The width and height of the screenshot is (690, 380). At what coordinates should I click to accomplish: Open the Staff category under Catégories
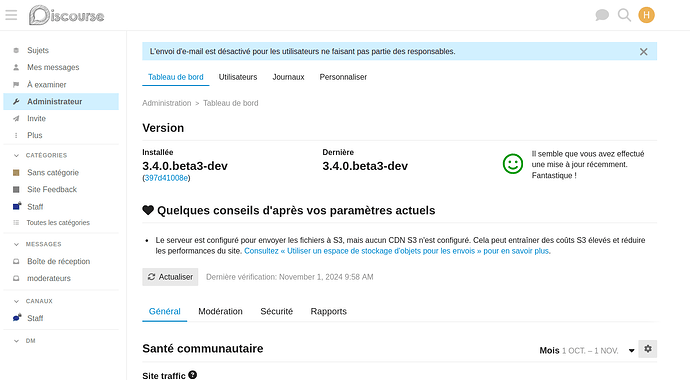tap(61, 207)
